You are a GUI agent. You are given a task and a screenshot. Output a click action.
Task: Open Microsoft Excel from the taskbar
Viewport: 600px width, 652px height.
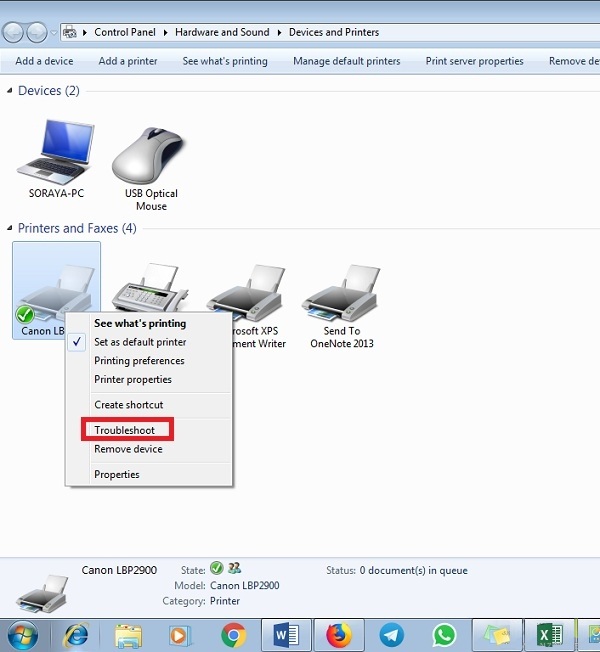549,634
